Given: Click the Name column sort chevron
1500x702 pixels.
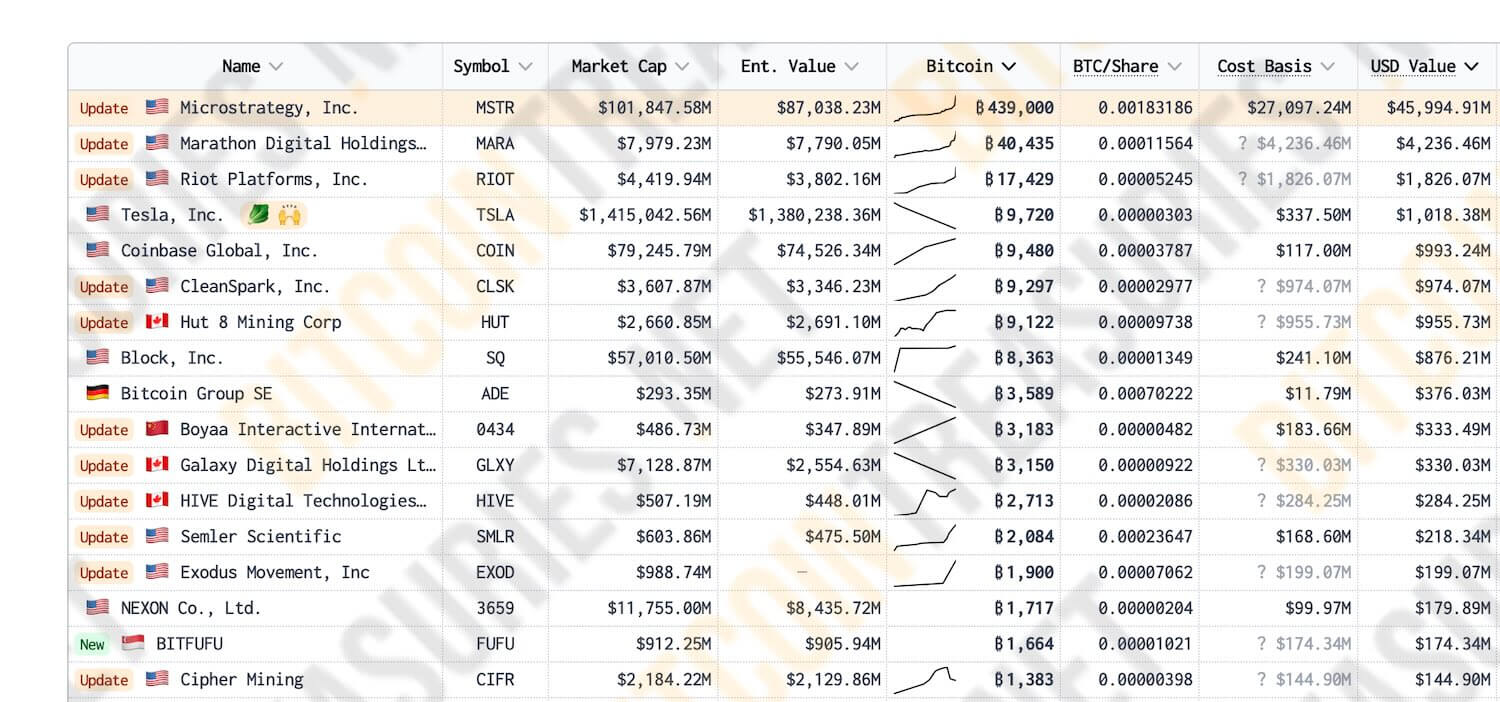Looking at the screenshot, I should 276,67.
